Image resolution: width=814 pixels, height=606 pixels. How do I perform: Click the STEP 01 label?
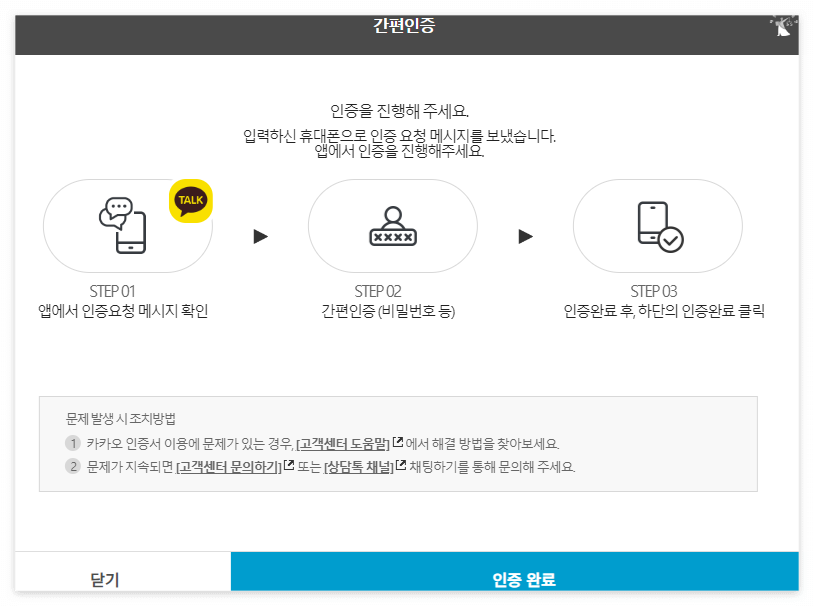coord(112,291)
